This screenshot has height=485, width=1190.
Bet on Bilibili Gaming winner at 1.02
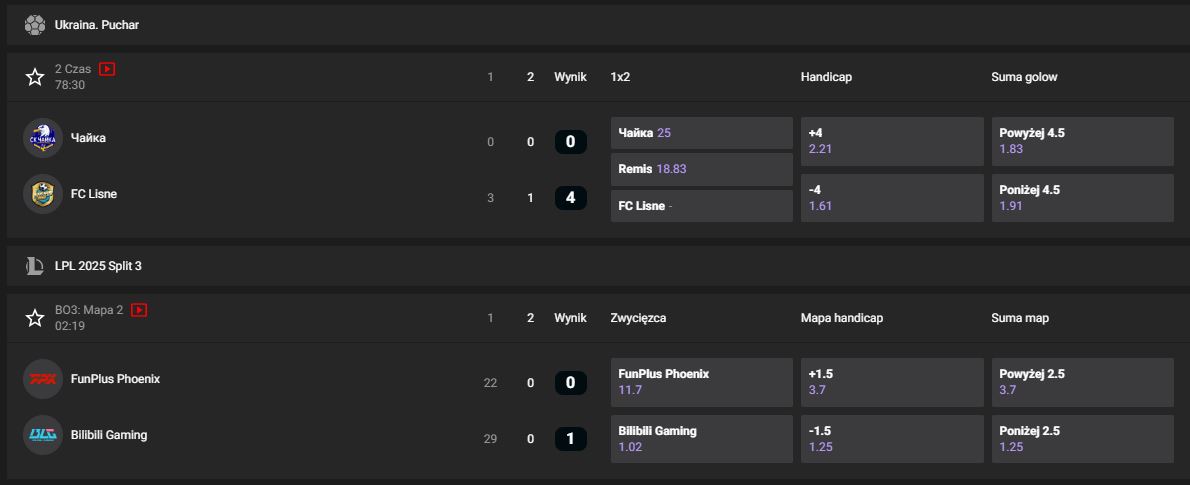pos(702,439)
